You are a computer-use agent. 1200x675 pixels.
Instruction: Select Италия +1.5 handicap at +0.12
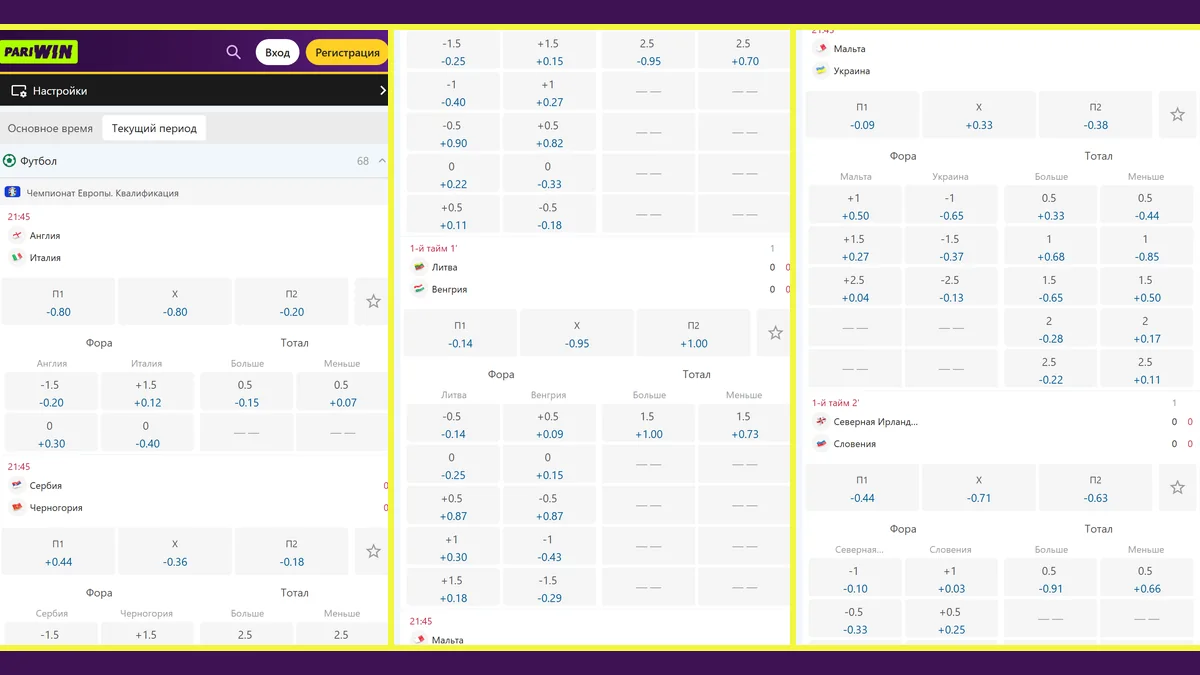(x=147, y=394)
